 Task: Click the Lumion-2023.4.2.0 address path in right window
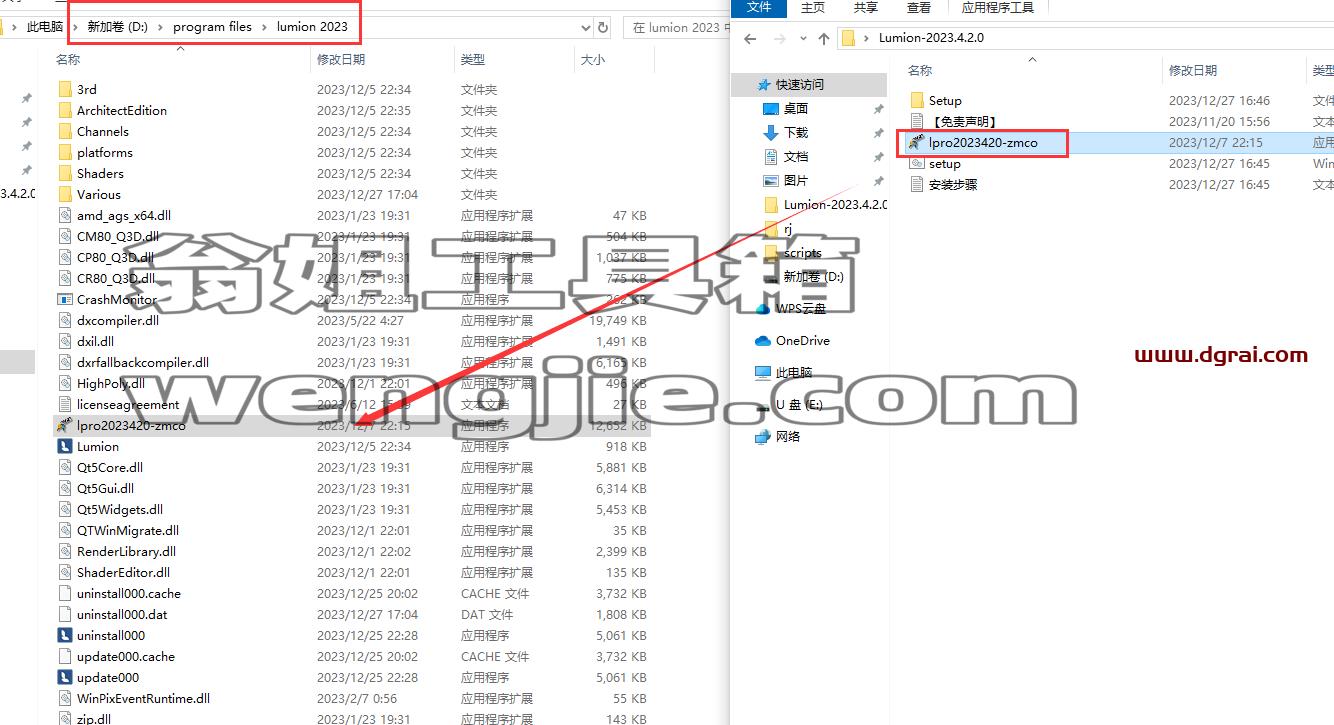pos(931,38)
